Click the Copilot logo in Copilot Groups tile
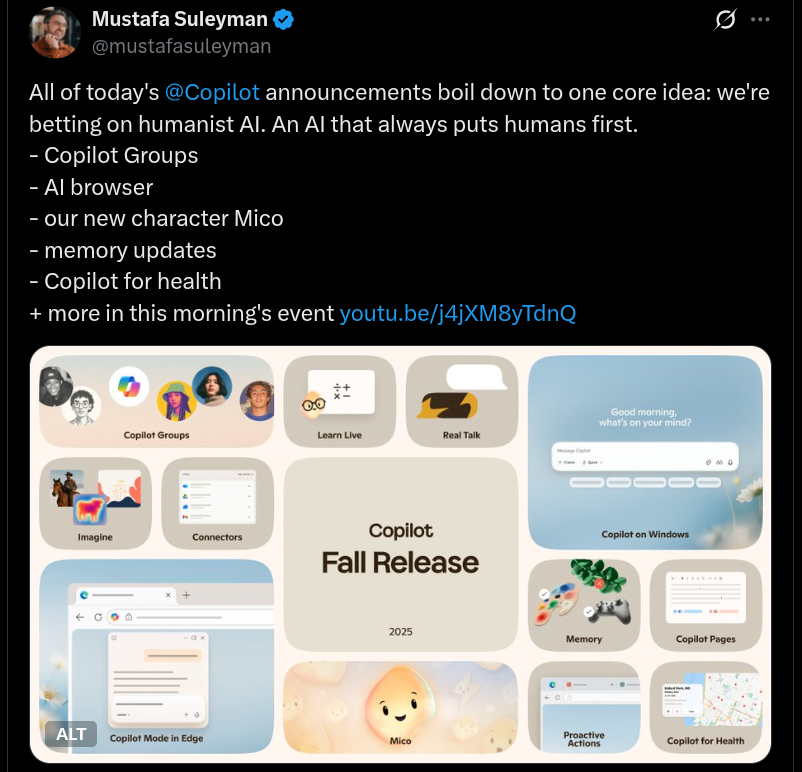The height and width of the screenshot is (772, 802). (x=129, y=386)
